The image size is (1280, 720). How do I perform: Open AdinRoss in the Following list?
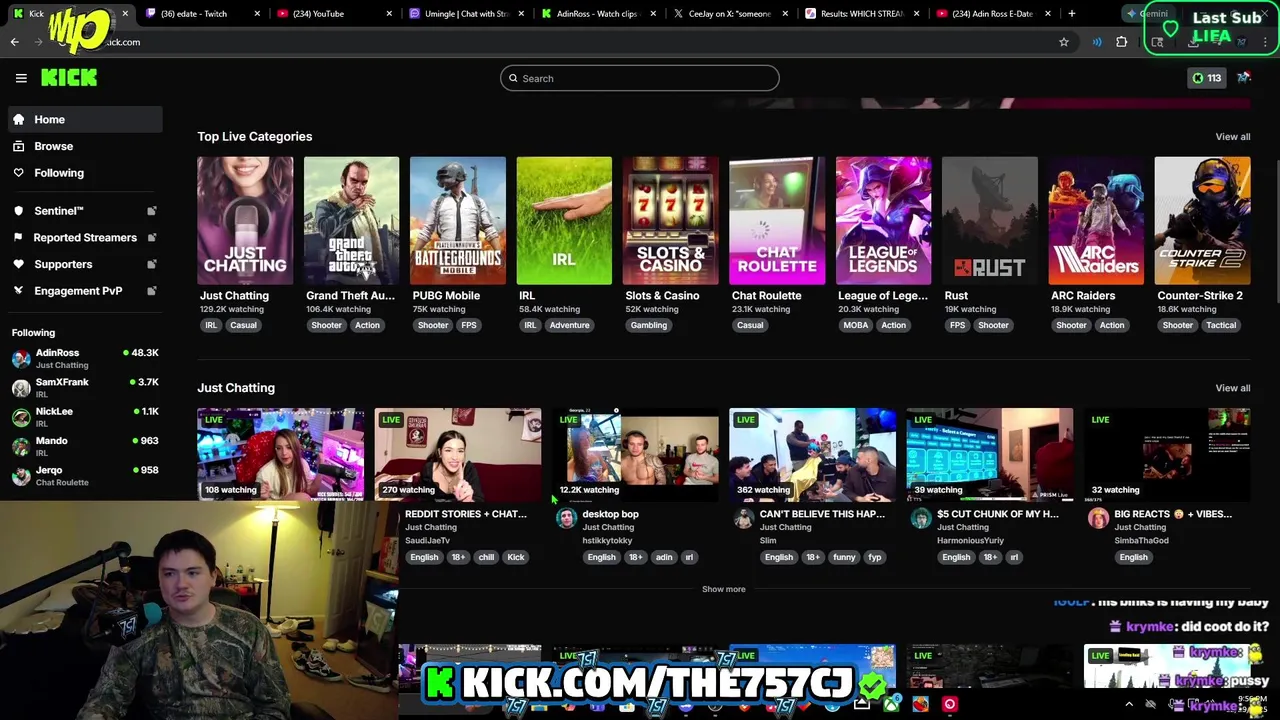coord(85,358)
